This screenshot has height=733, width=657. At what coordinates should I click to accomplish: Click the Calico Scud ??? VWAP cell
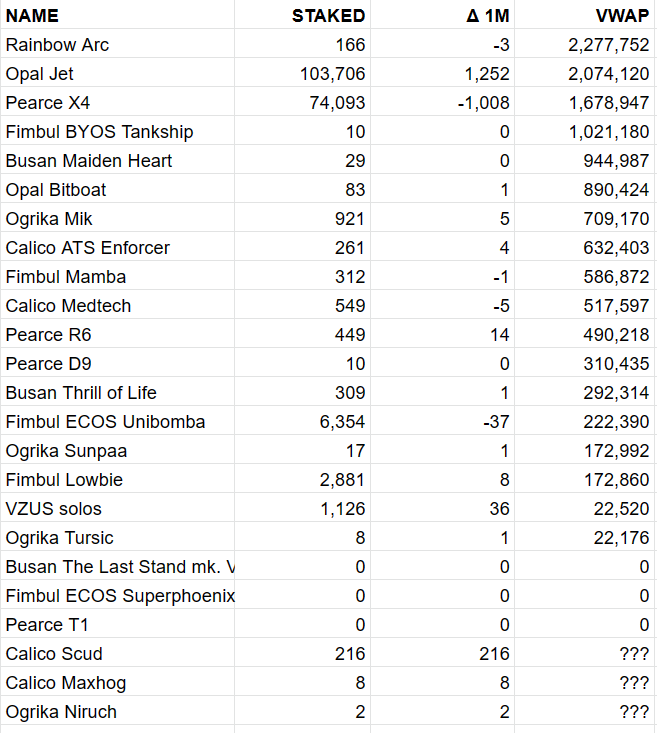[634, 654]
